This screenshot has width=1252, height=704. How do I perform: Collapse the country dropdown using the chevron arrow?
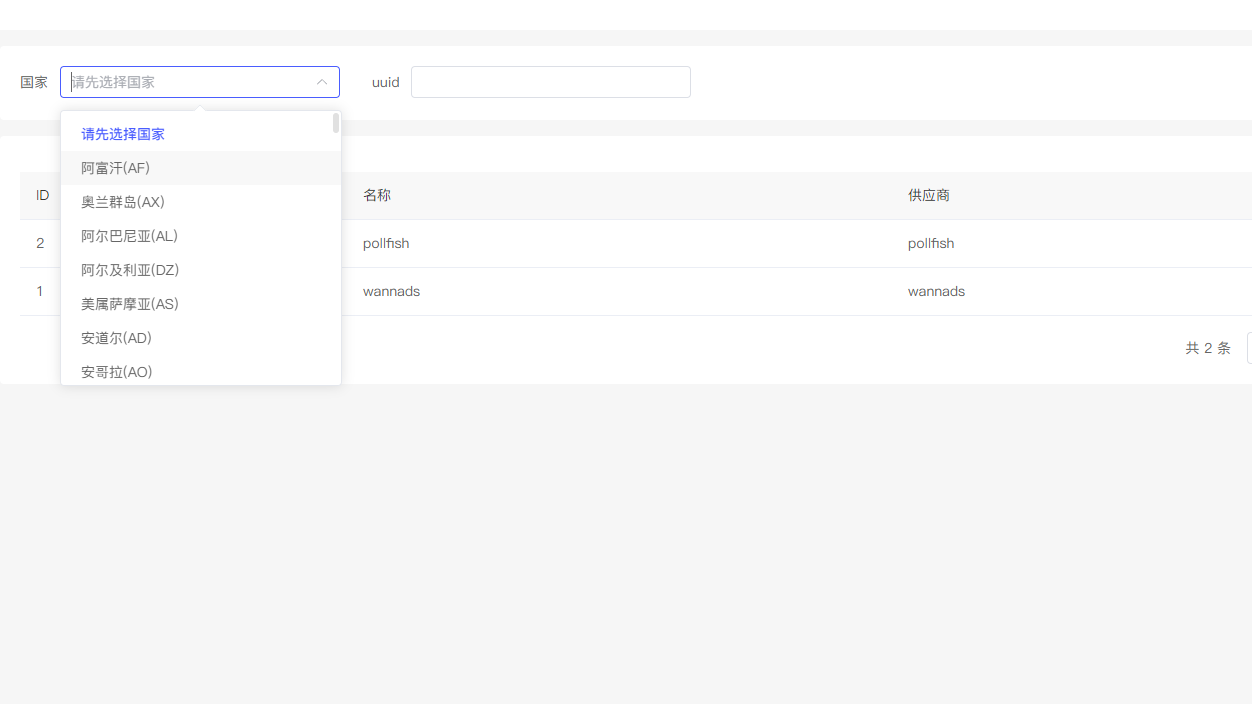click(x=321, y=82)
